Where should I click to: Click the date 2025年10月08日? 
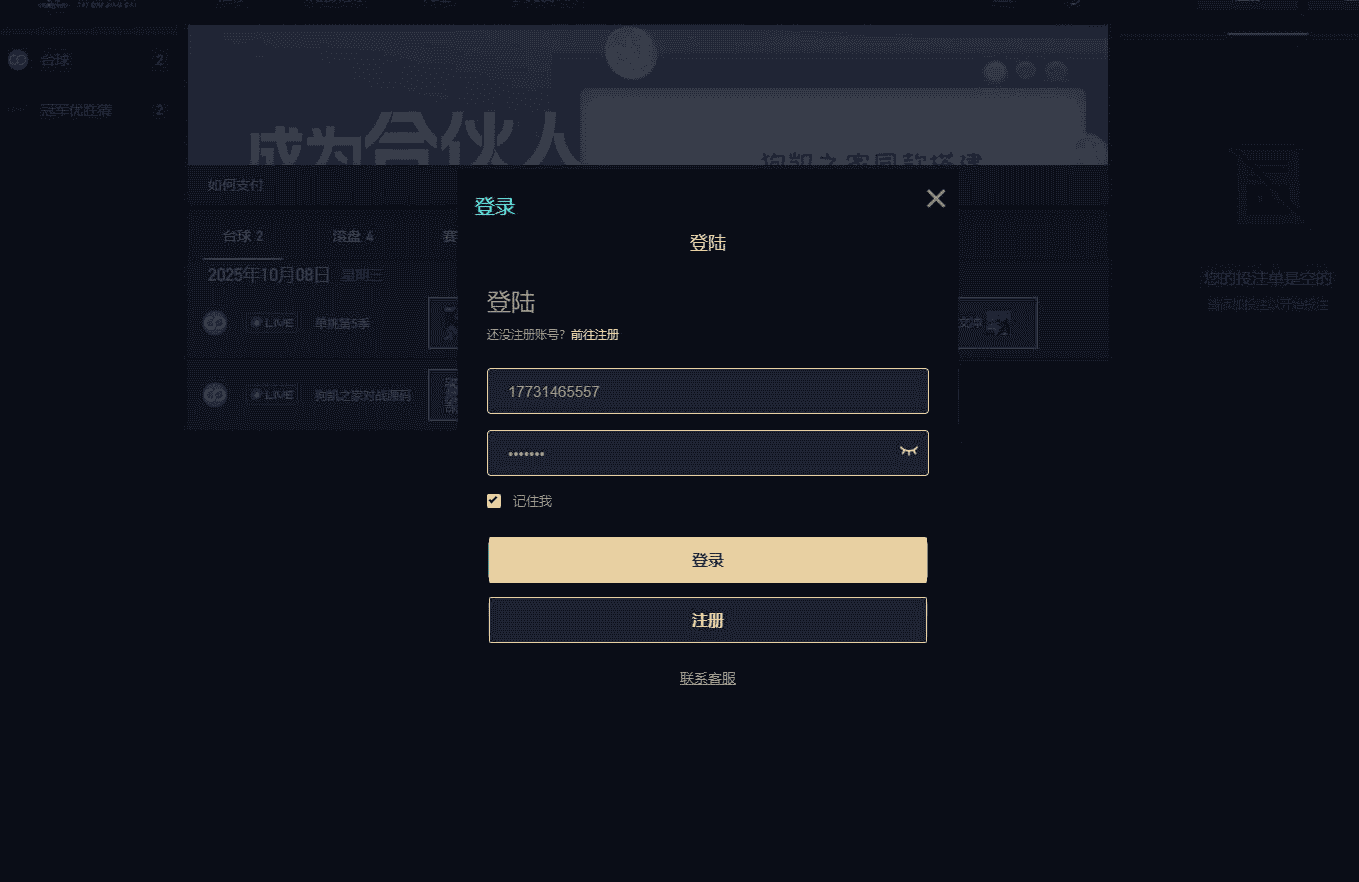pos(269,275)
